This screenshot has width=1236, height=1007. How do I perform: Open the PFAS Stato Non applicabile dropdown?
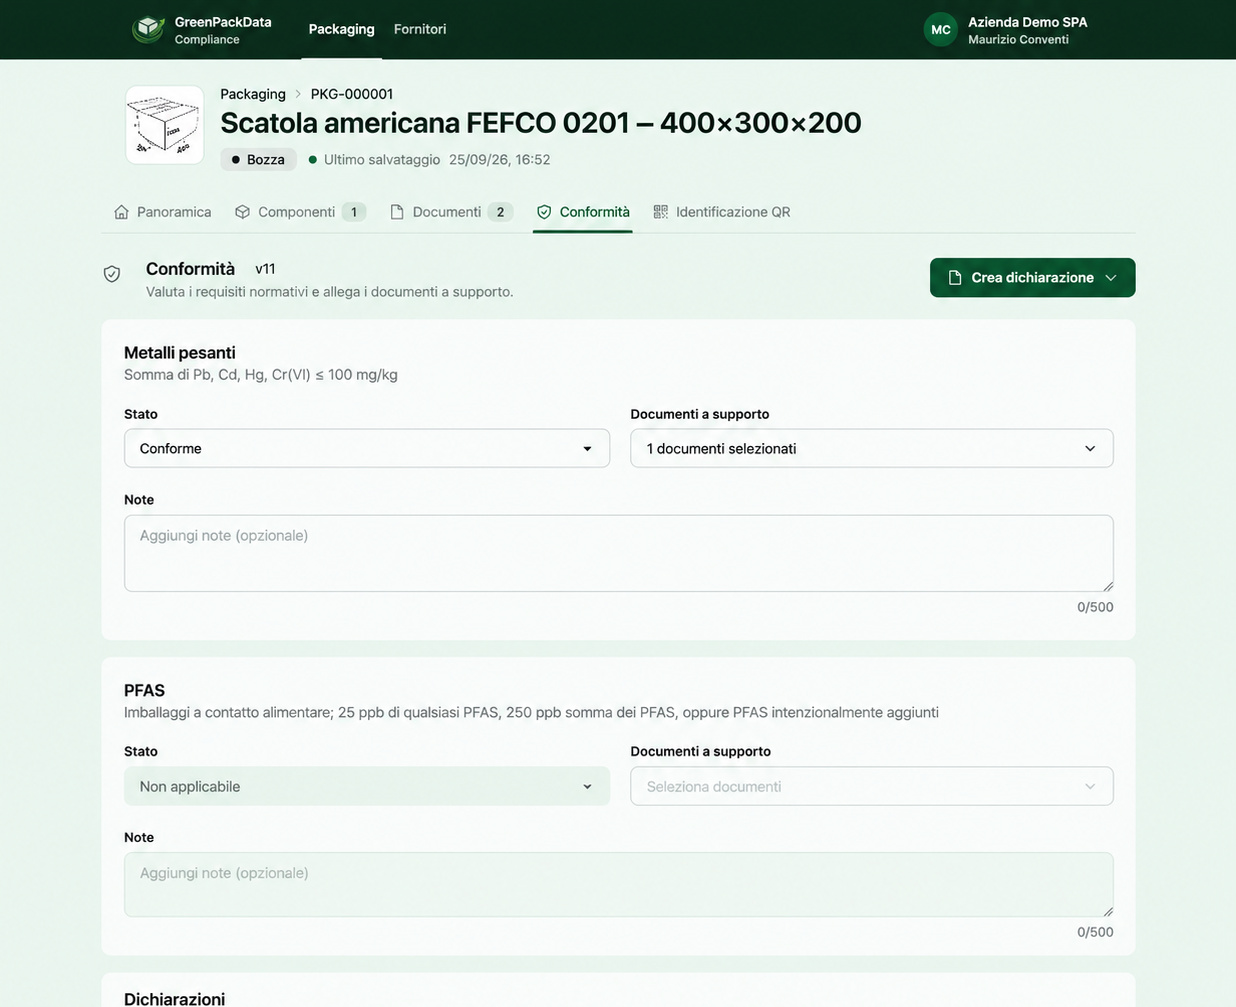pyautogui.click(x=367, y=786)
